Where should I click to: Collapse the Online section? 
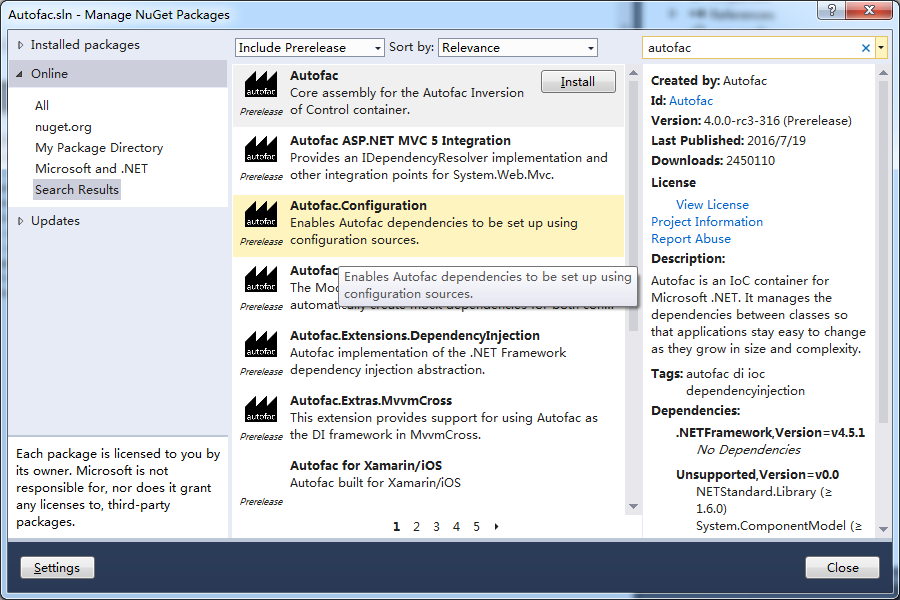tap(20, 74)
